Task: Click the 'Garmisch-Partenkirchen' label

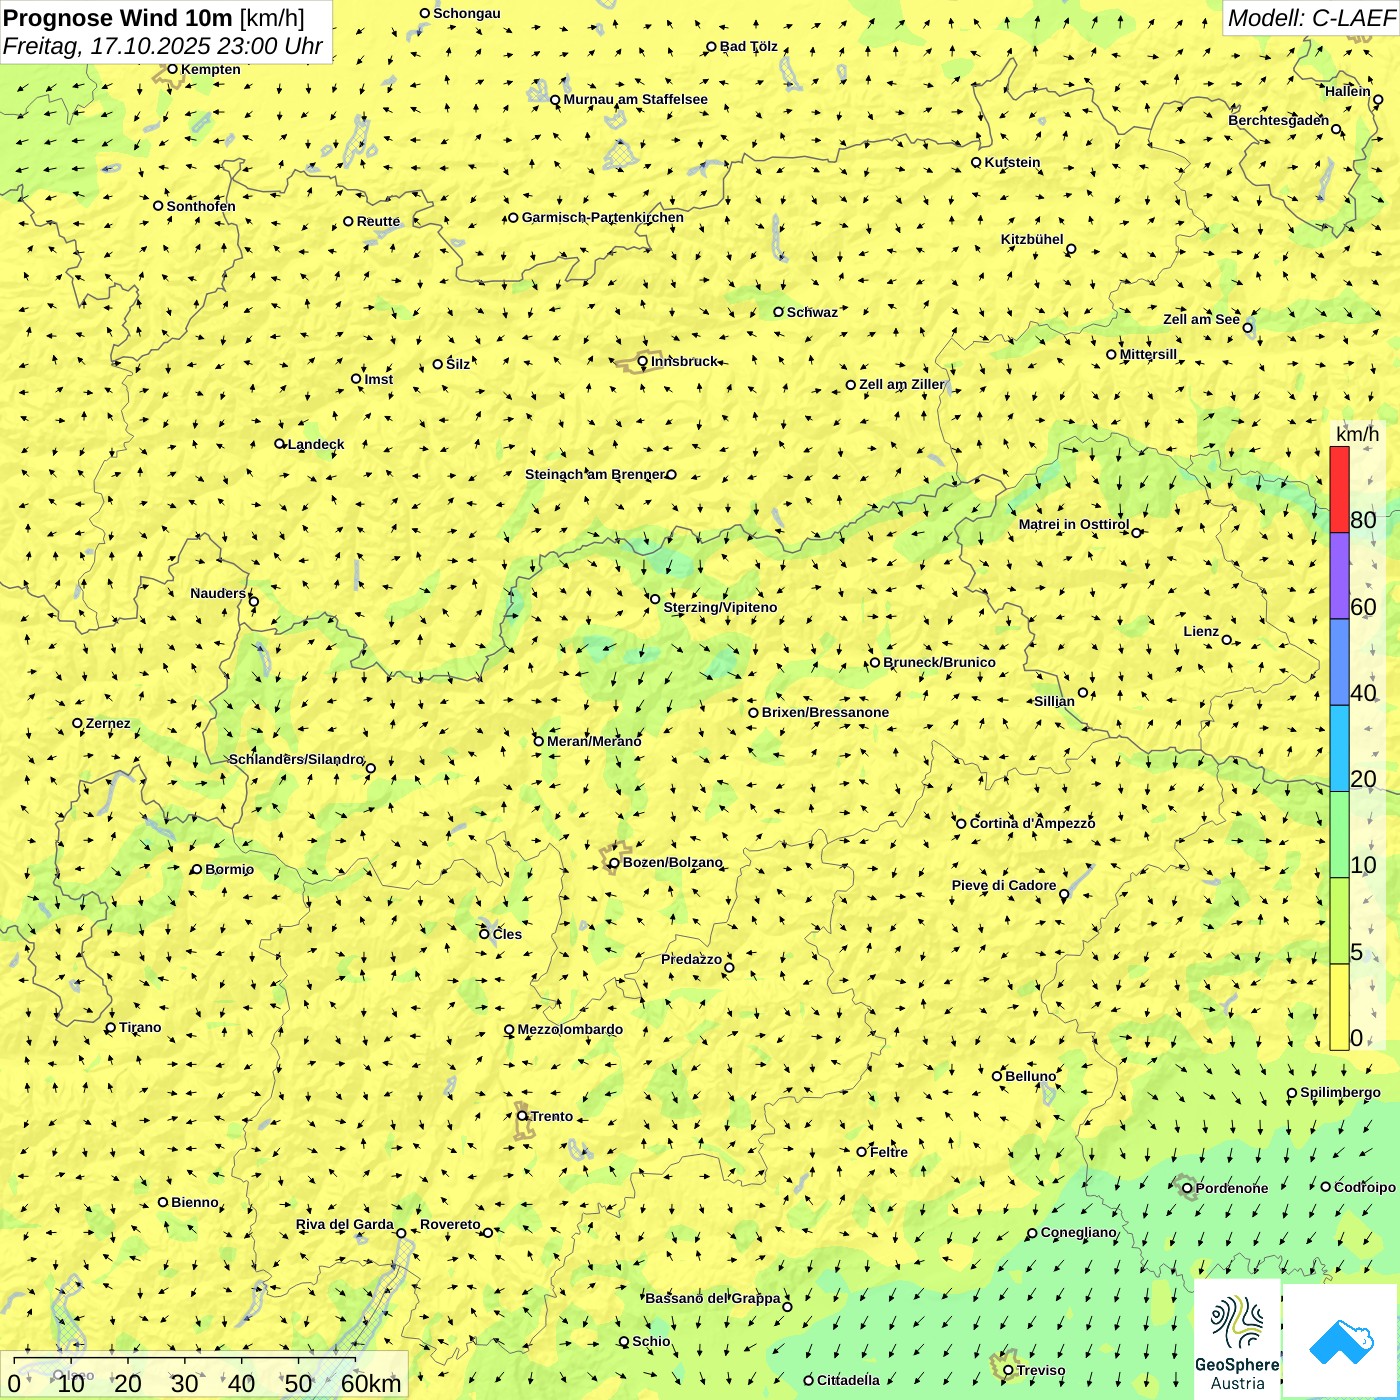Action: [x=603, y=217]
